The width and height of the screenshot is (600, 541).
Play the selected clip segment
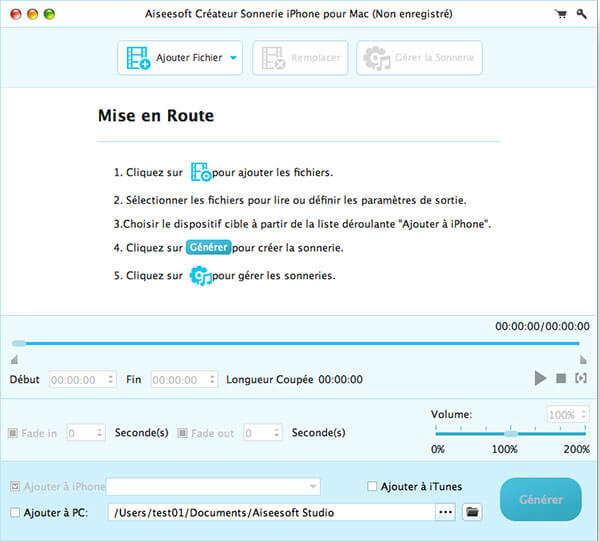click(581, 378)
